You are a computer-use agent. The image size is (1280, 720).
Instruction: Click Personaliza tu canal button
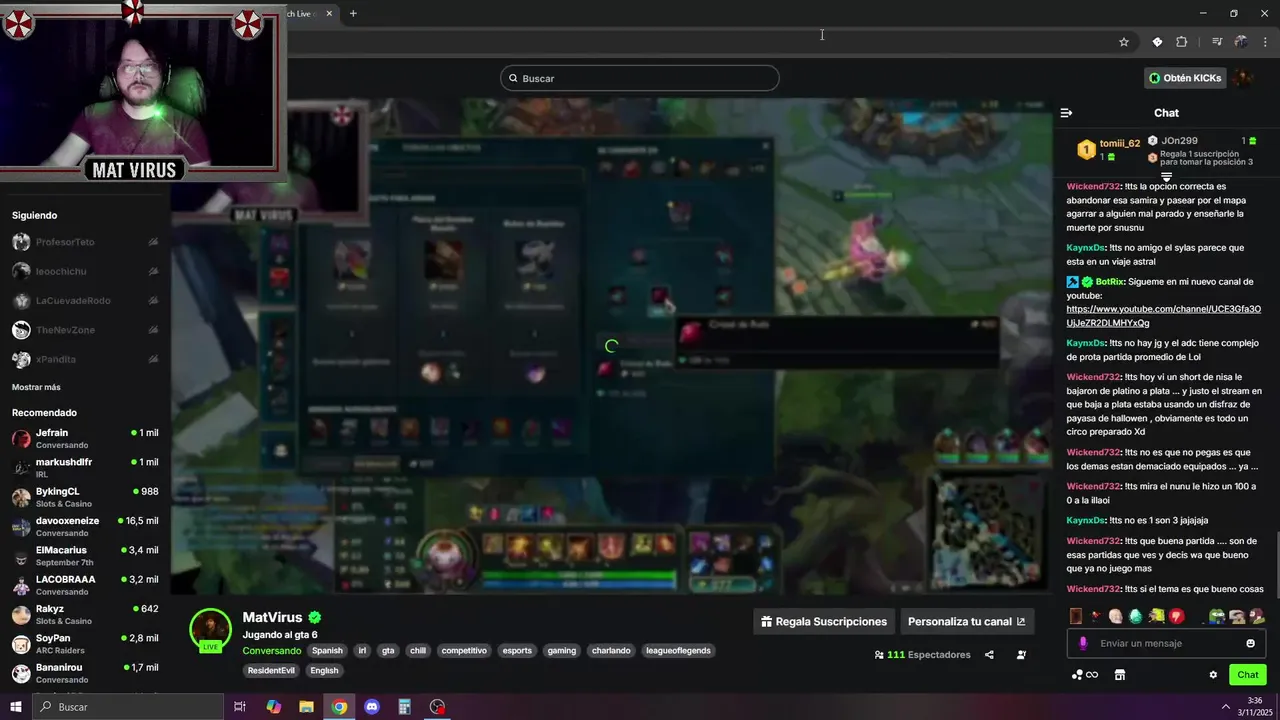[966, 621]
